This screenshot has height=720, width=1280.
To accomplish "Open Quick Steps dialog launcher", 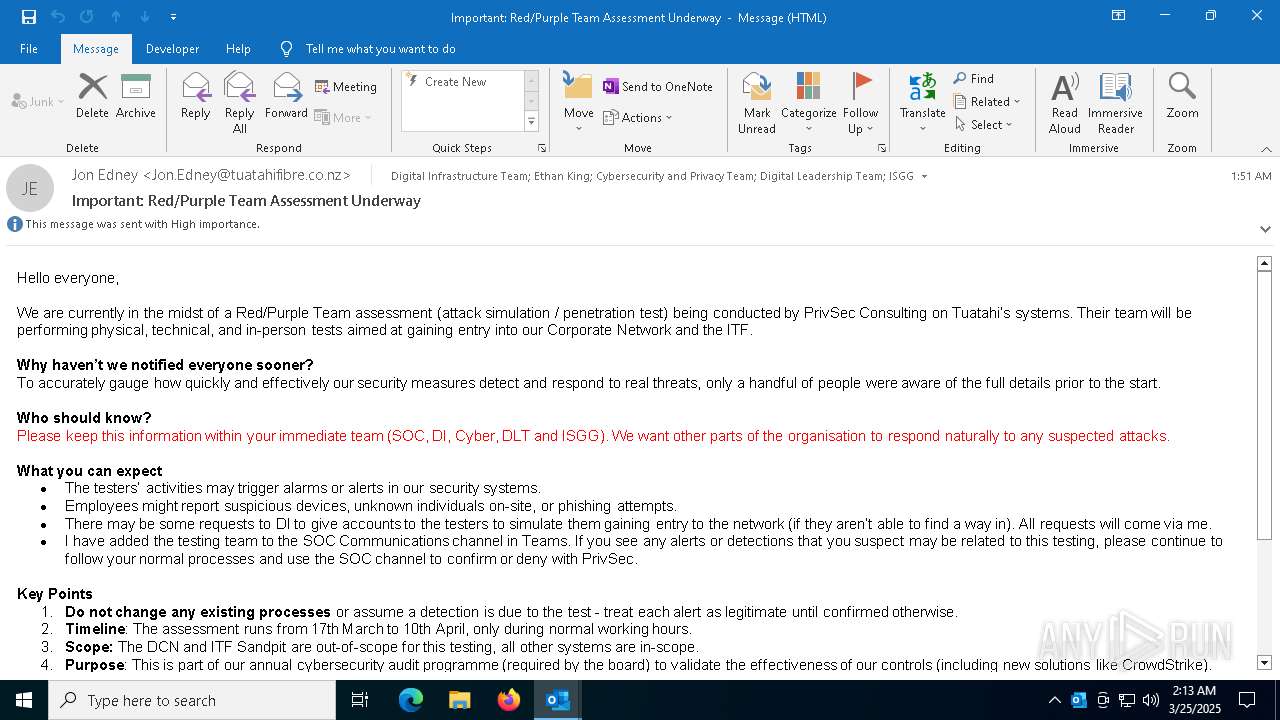I will click(x=542, y=148).
